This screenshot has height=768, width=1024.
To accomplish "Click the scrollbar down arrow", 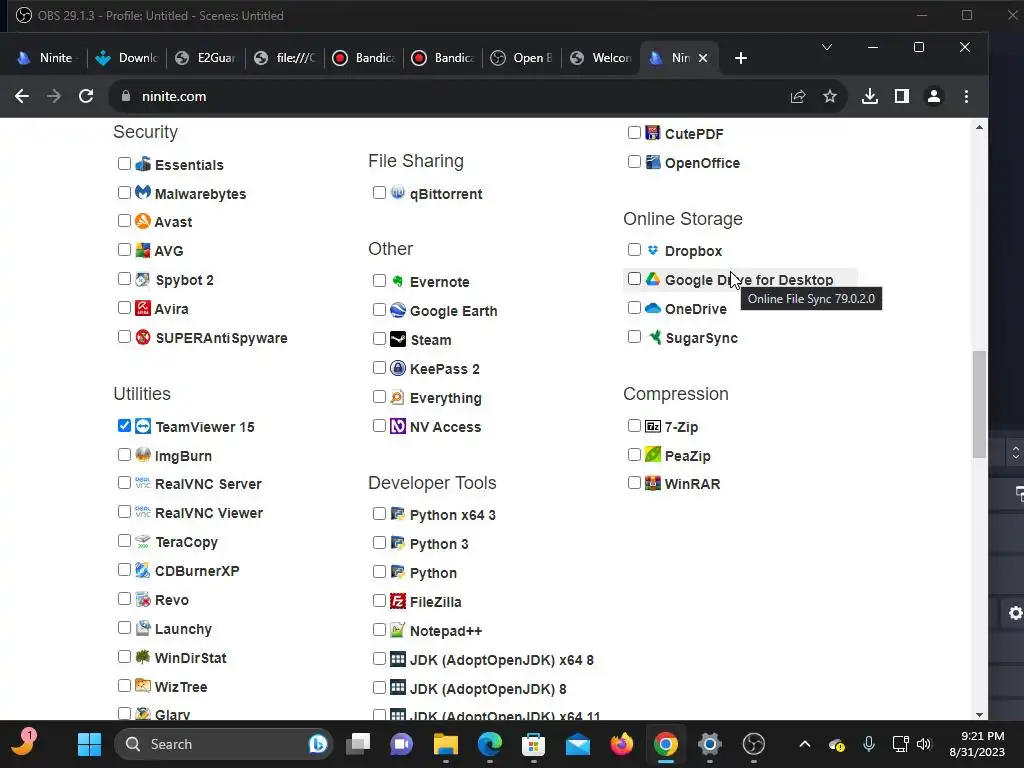I will (979, 714).
